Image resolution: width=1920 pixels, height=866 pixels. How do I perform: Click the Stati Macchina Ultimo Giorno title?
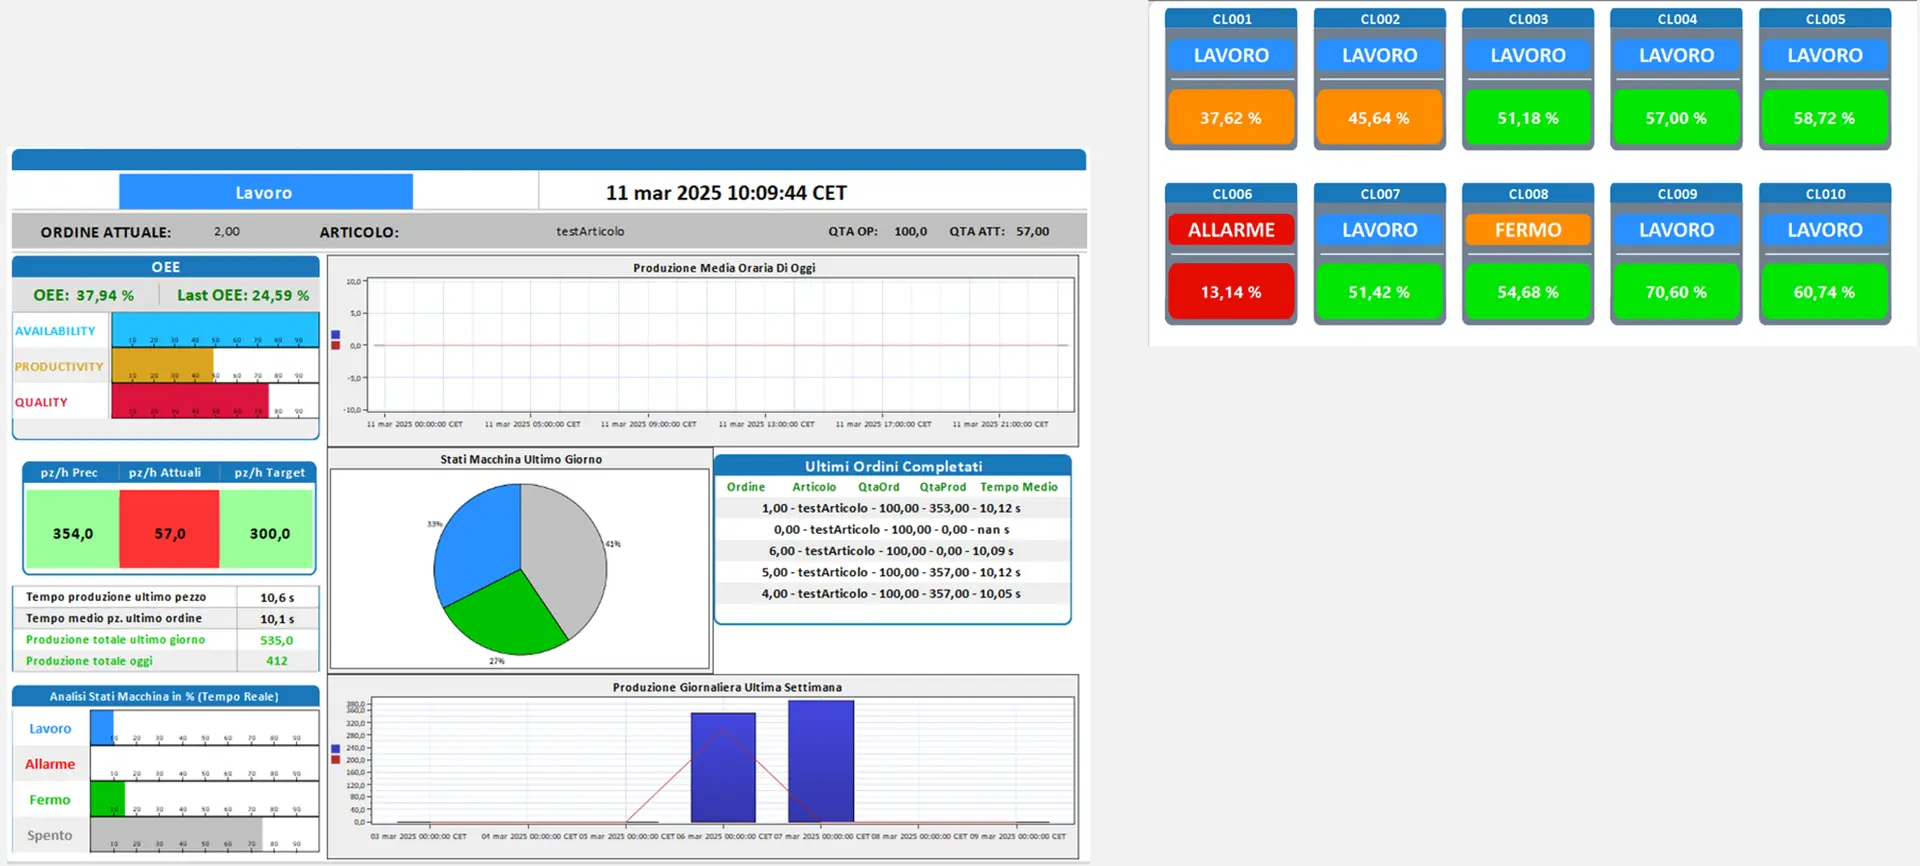(x=521, y=460)
